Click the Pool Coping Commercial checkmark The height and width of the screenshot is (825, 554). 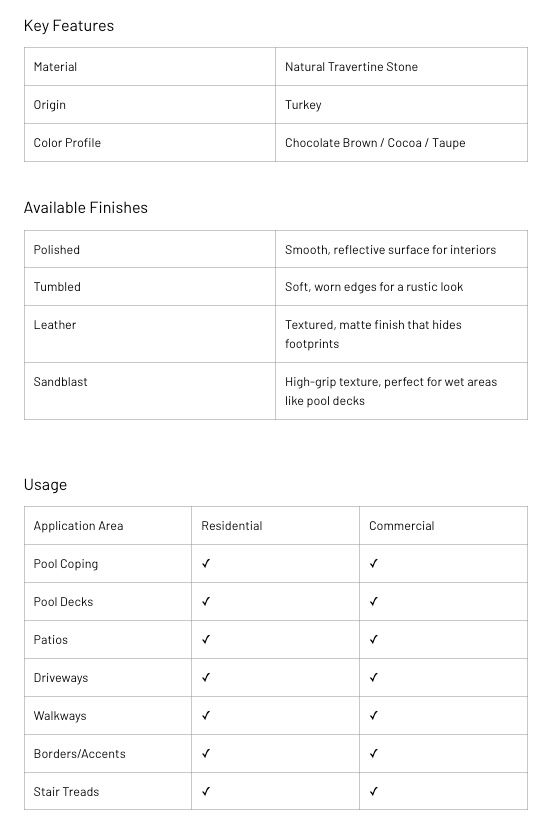(x=374, y=563)
